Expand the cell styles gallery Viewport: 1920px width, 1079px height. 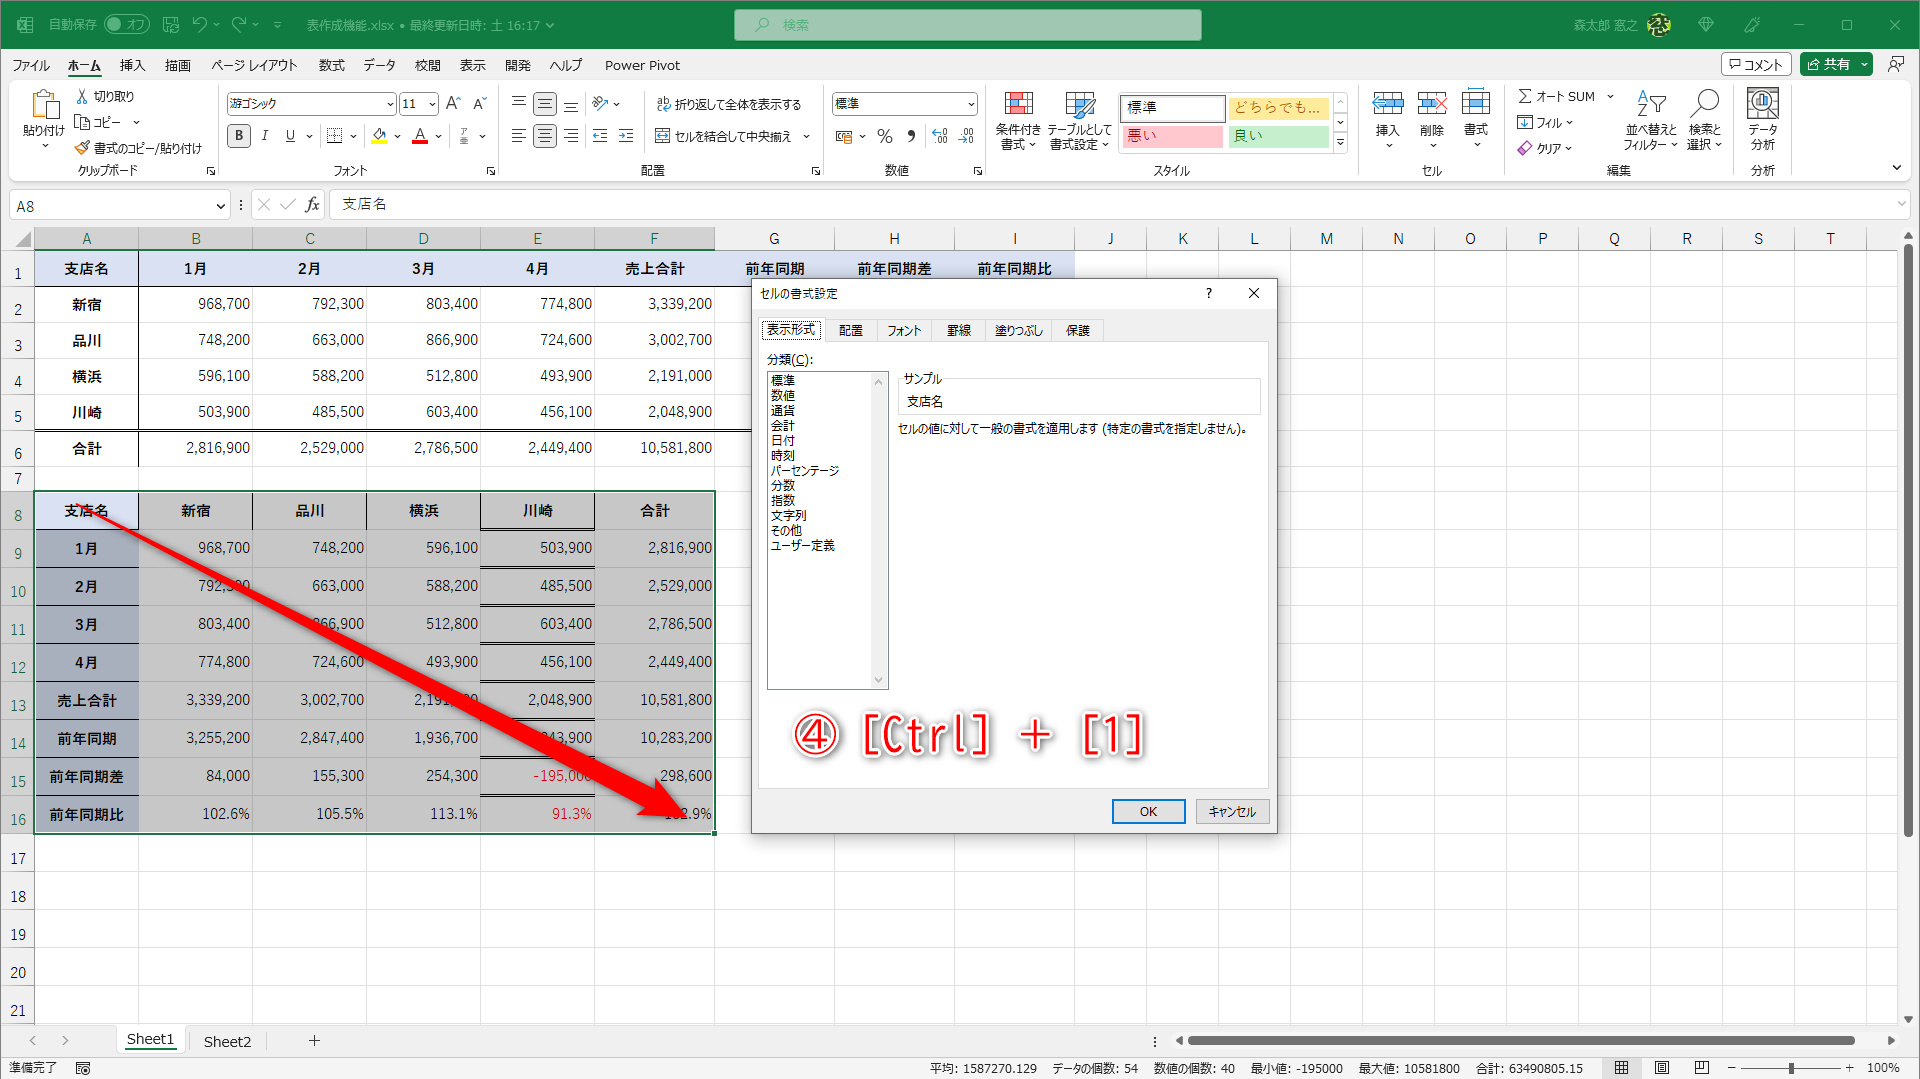(1341, 144)
